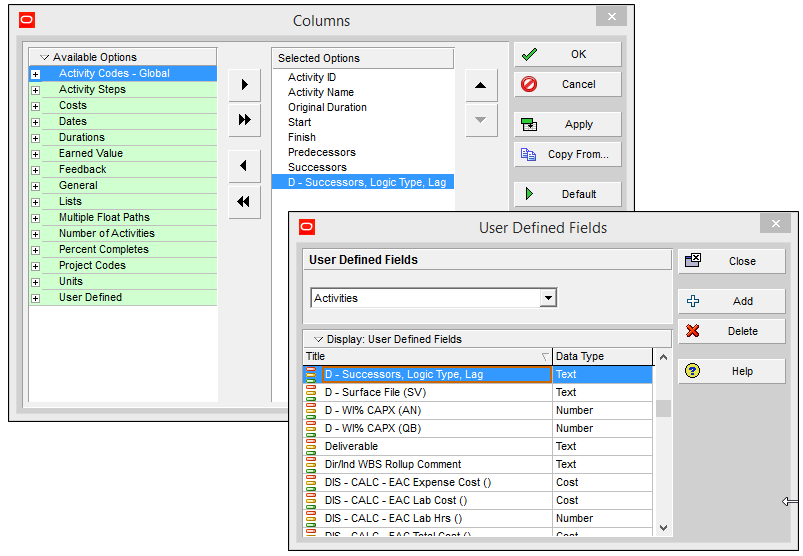Move selected column up with up arrow
This screenshot has height=556, width=803.
point(481,85)
